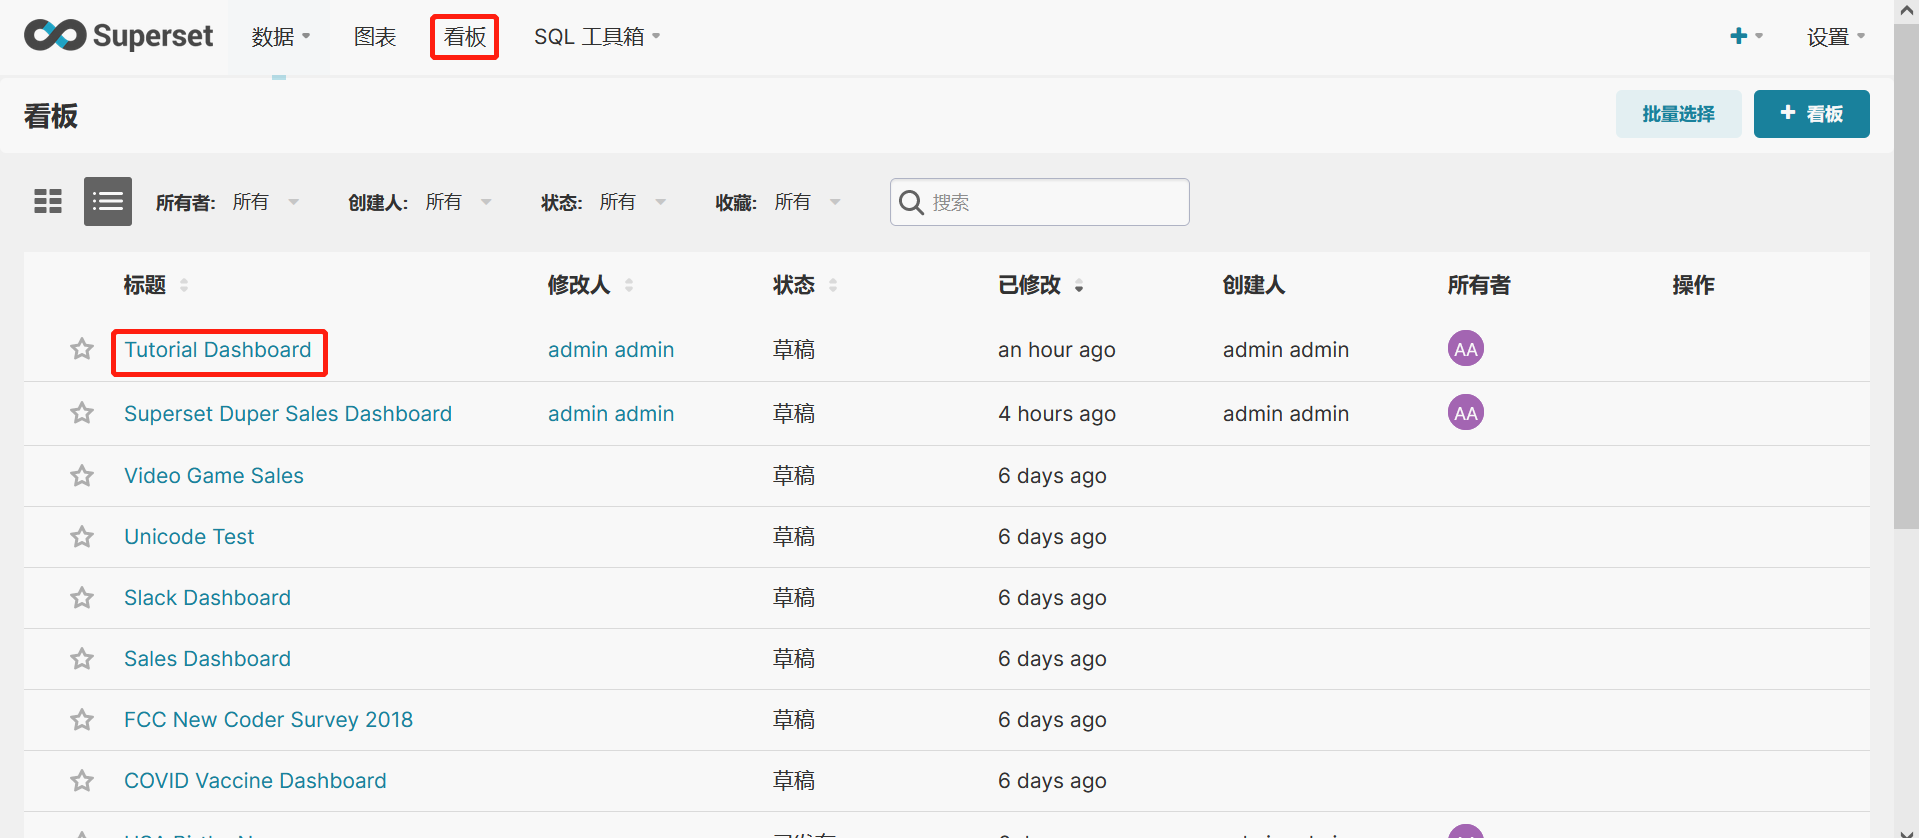Click the vertical scrollbar thumb

[1906, 275]
